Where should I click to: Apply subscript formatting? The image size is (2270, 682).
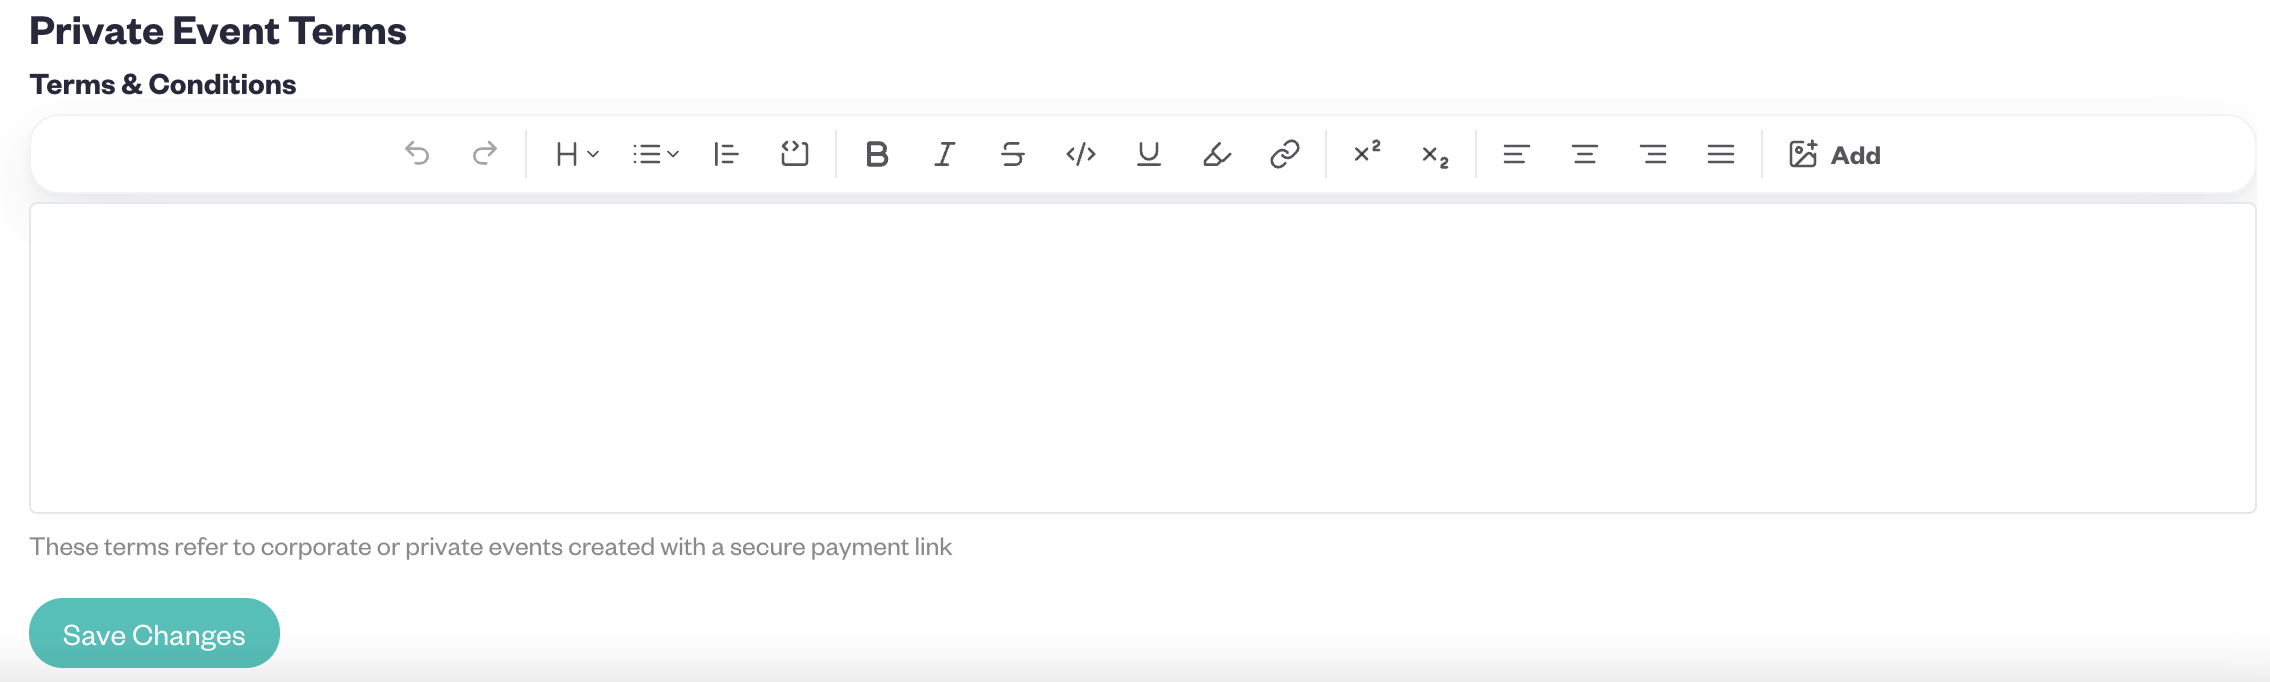point(1435,154)
